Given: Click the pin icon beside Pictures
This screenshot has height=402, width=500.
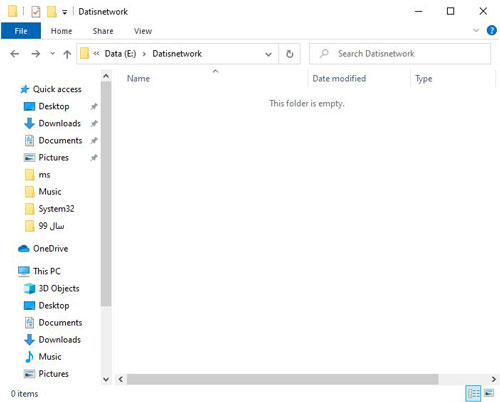Looking at the screenshot, I should (94, 158).
